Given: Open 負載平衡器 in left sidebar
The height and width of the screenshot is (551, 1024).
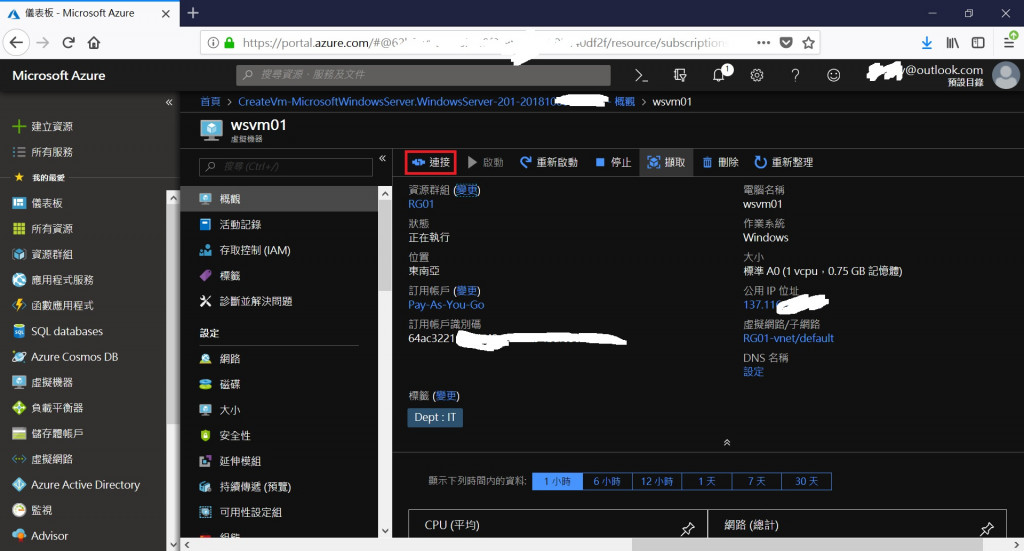Looking at the screenshot, I should point(48,407).
